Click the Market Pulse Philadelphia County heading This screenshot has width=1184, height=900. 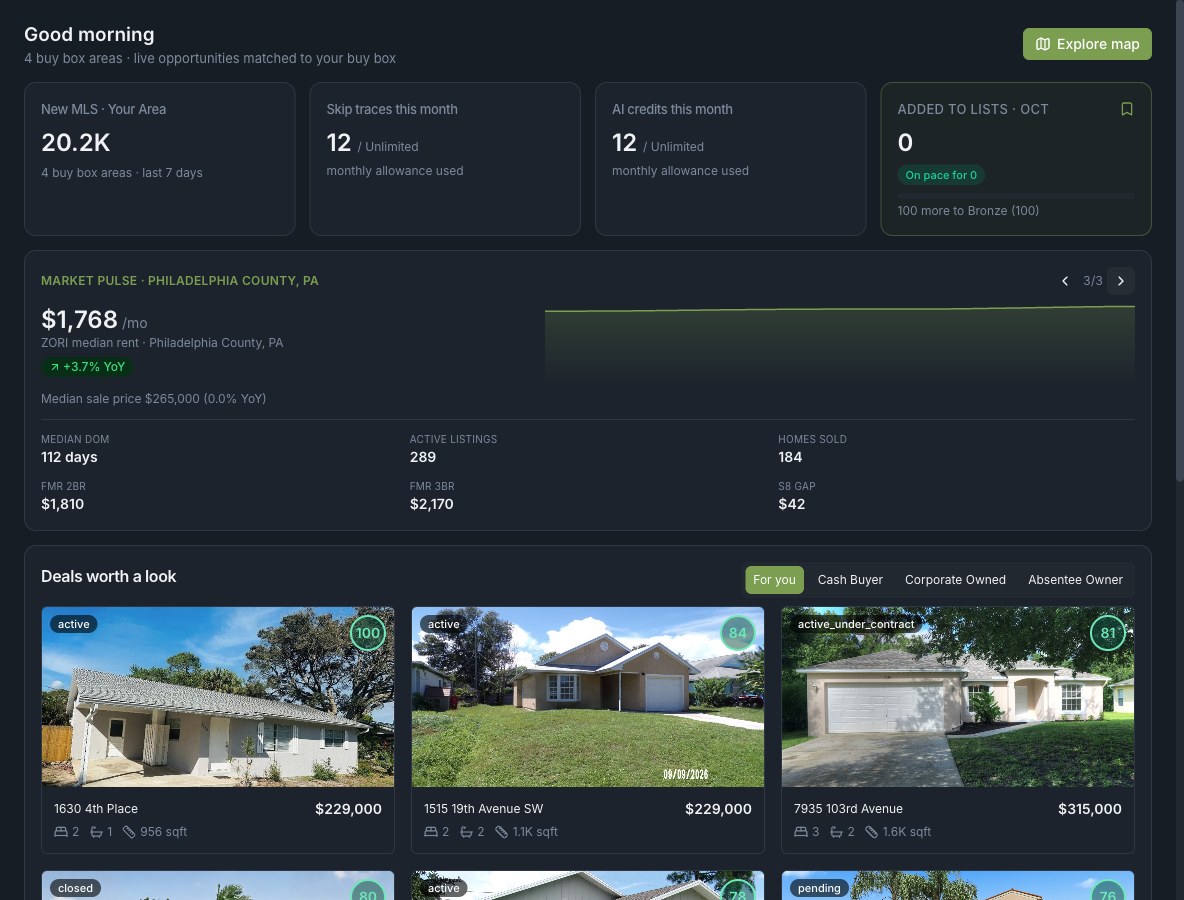coord(180,281)
